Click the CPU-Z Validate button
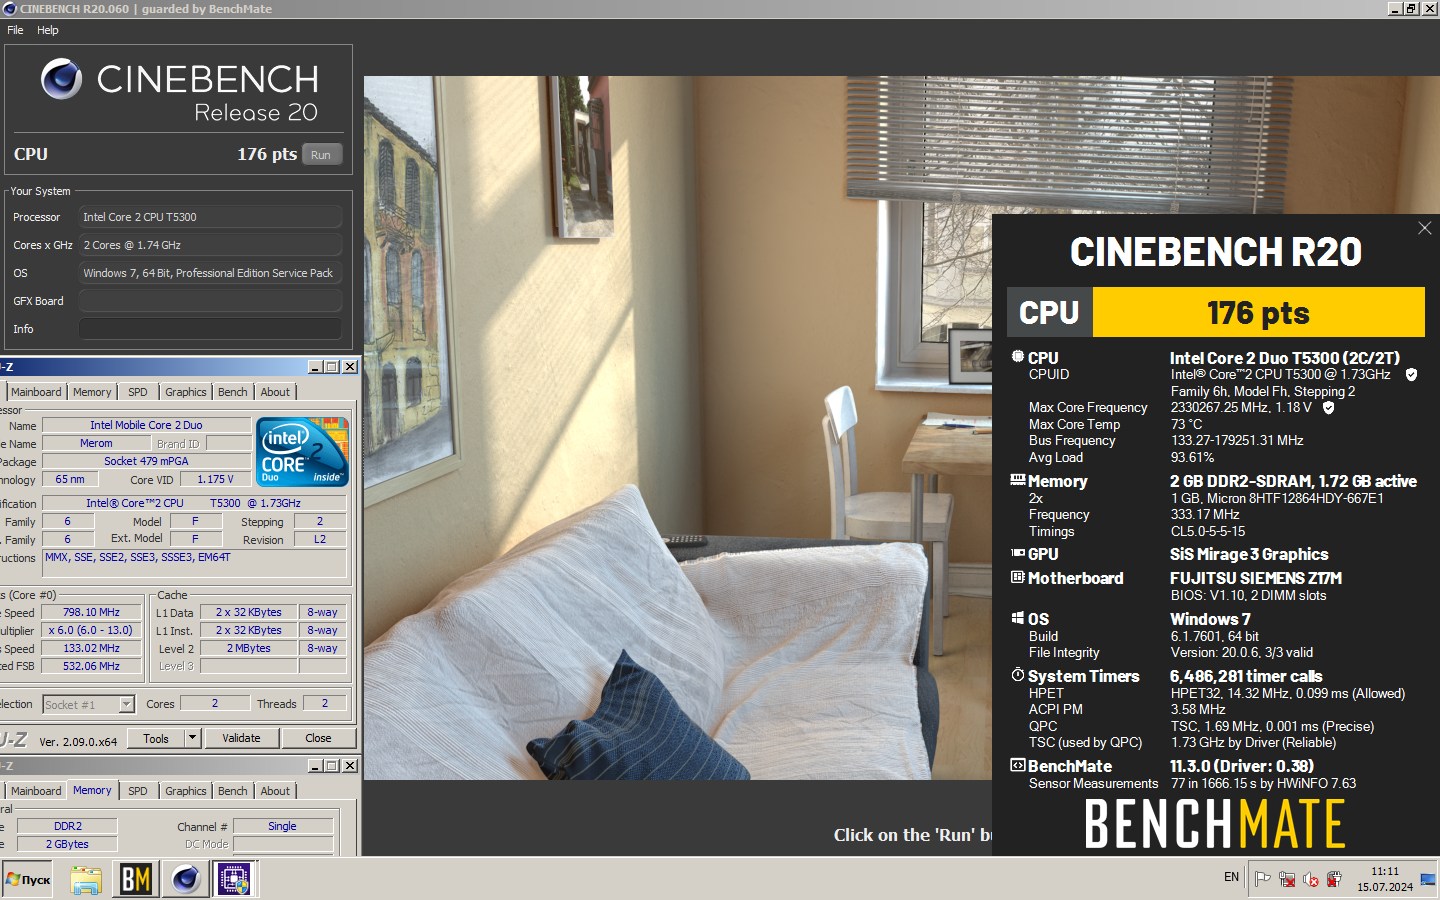This screenshot has width=1440, height=900. (241, 738)
